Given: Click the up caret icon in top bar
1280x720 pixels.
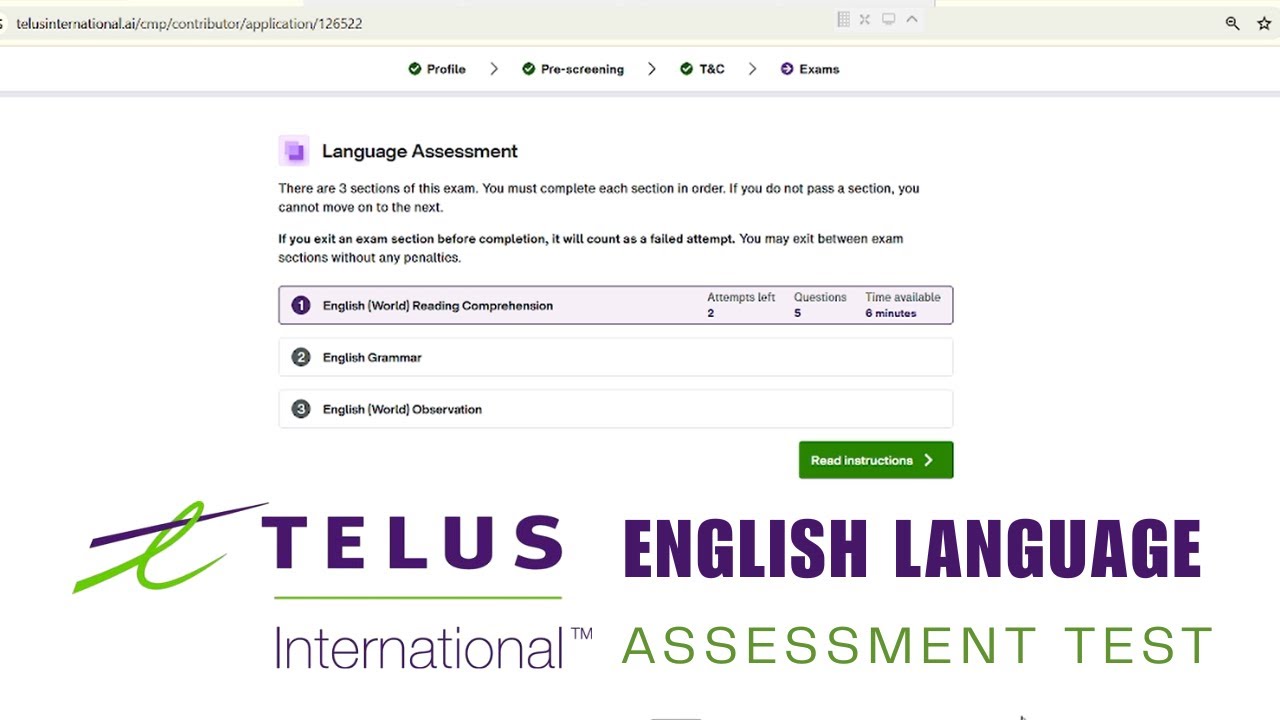Looking at the screenshot, I should click(x=911, y=19).
